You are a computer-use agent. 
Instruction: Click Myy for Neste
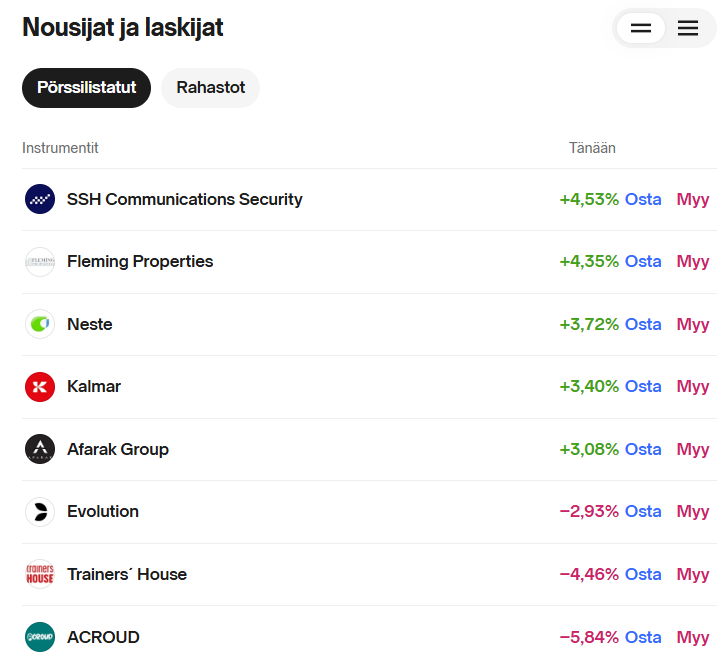(x=693, y=324)
